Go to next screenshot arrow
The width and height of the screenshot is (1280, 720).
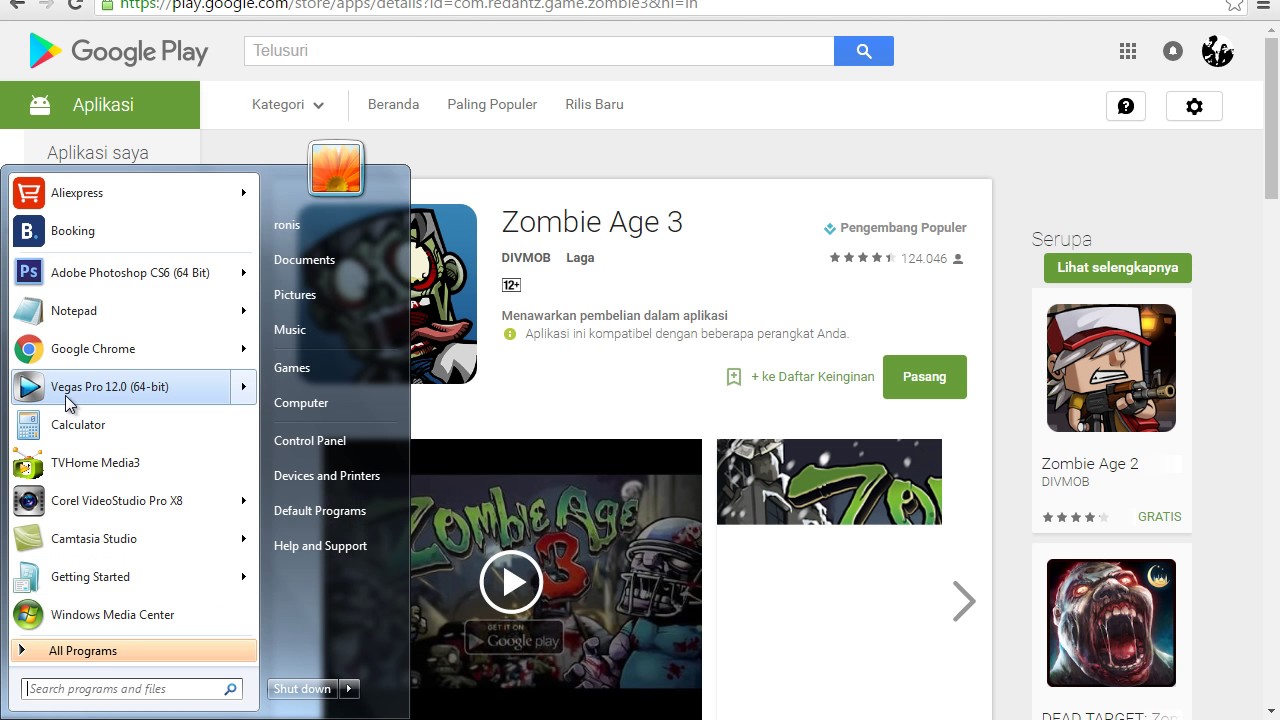click(963, 601)
